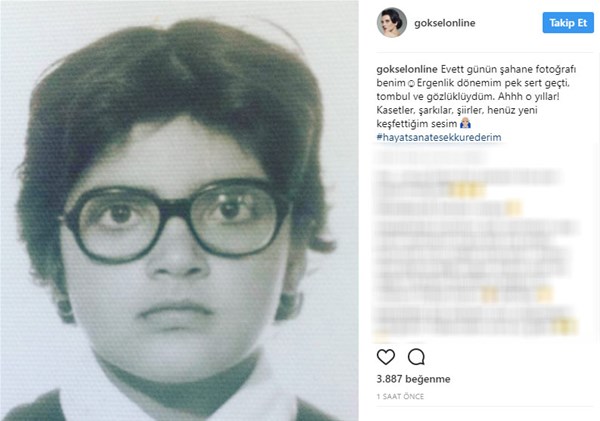This screenshot has height=421, width=600.
Task: Click the heart like icon
Action: 386,357
